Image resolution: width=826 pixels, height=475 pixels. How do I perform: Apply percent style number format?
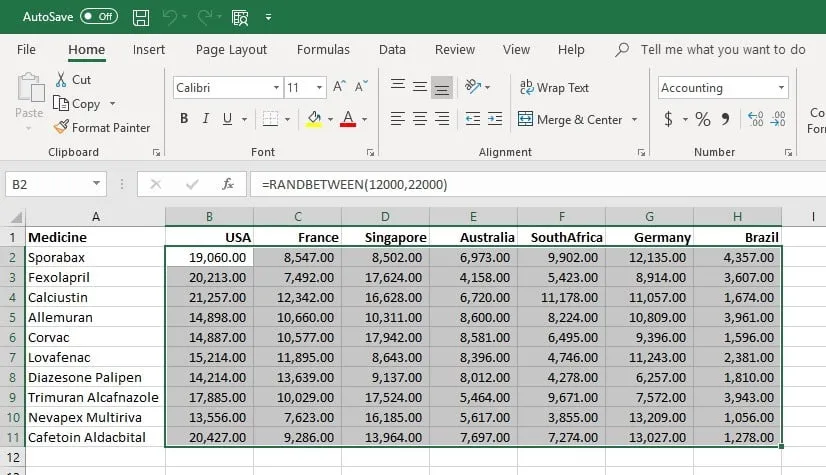702,119
